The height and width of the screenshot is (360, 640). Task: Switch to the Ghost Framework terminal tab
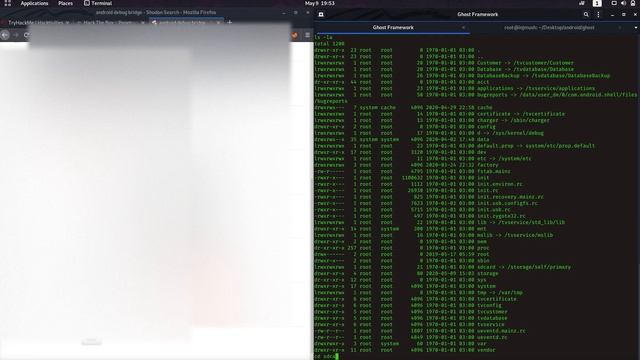[x=393, y=27]
